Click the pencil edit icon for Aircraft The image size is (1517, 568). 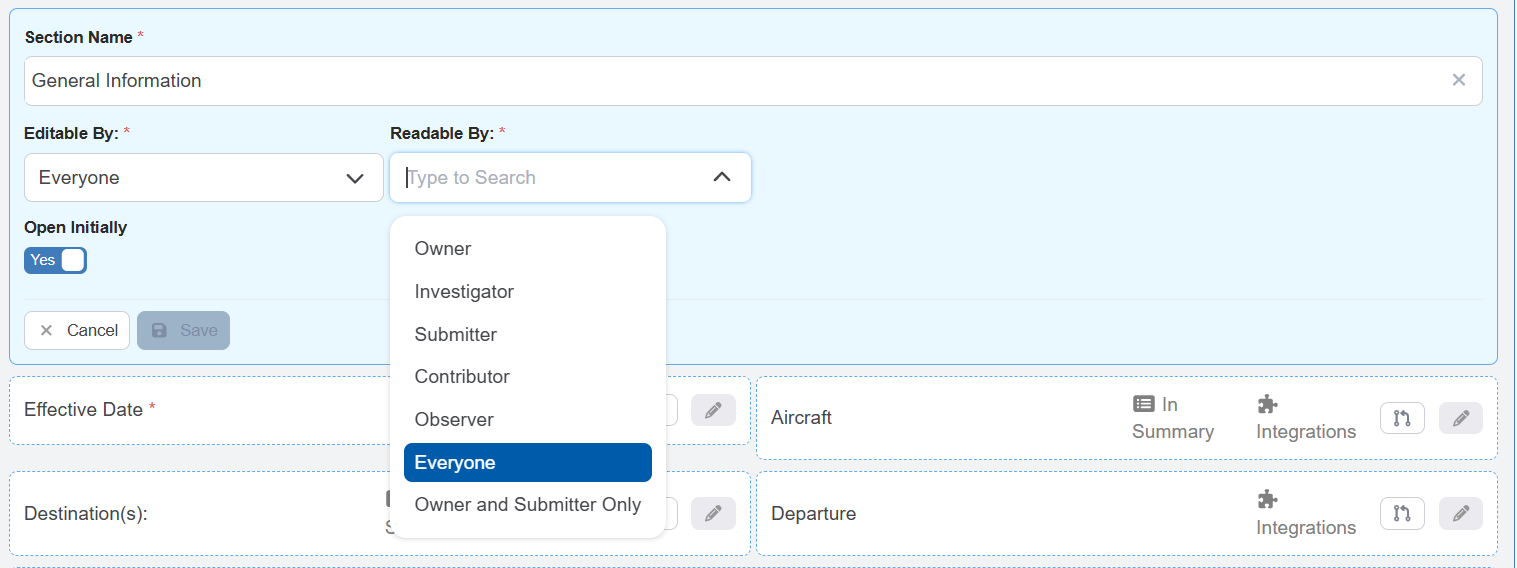tap(1461, 418)
